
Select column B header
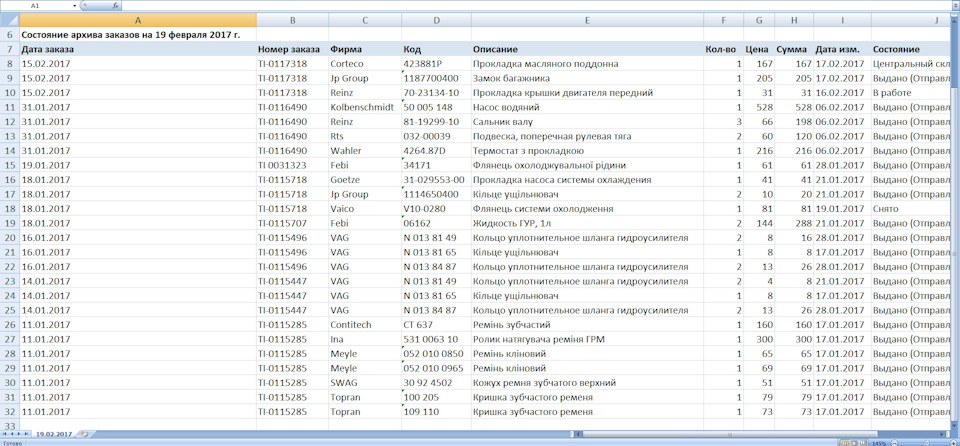point(292,20)
